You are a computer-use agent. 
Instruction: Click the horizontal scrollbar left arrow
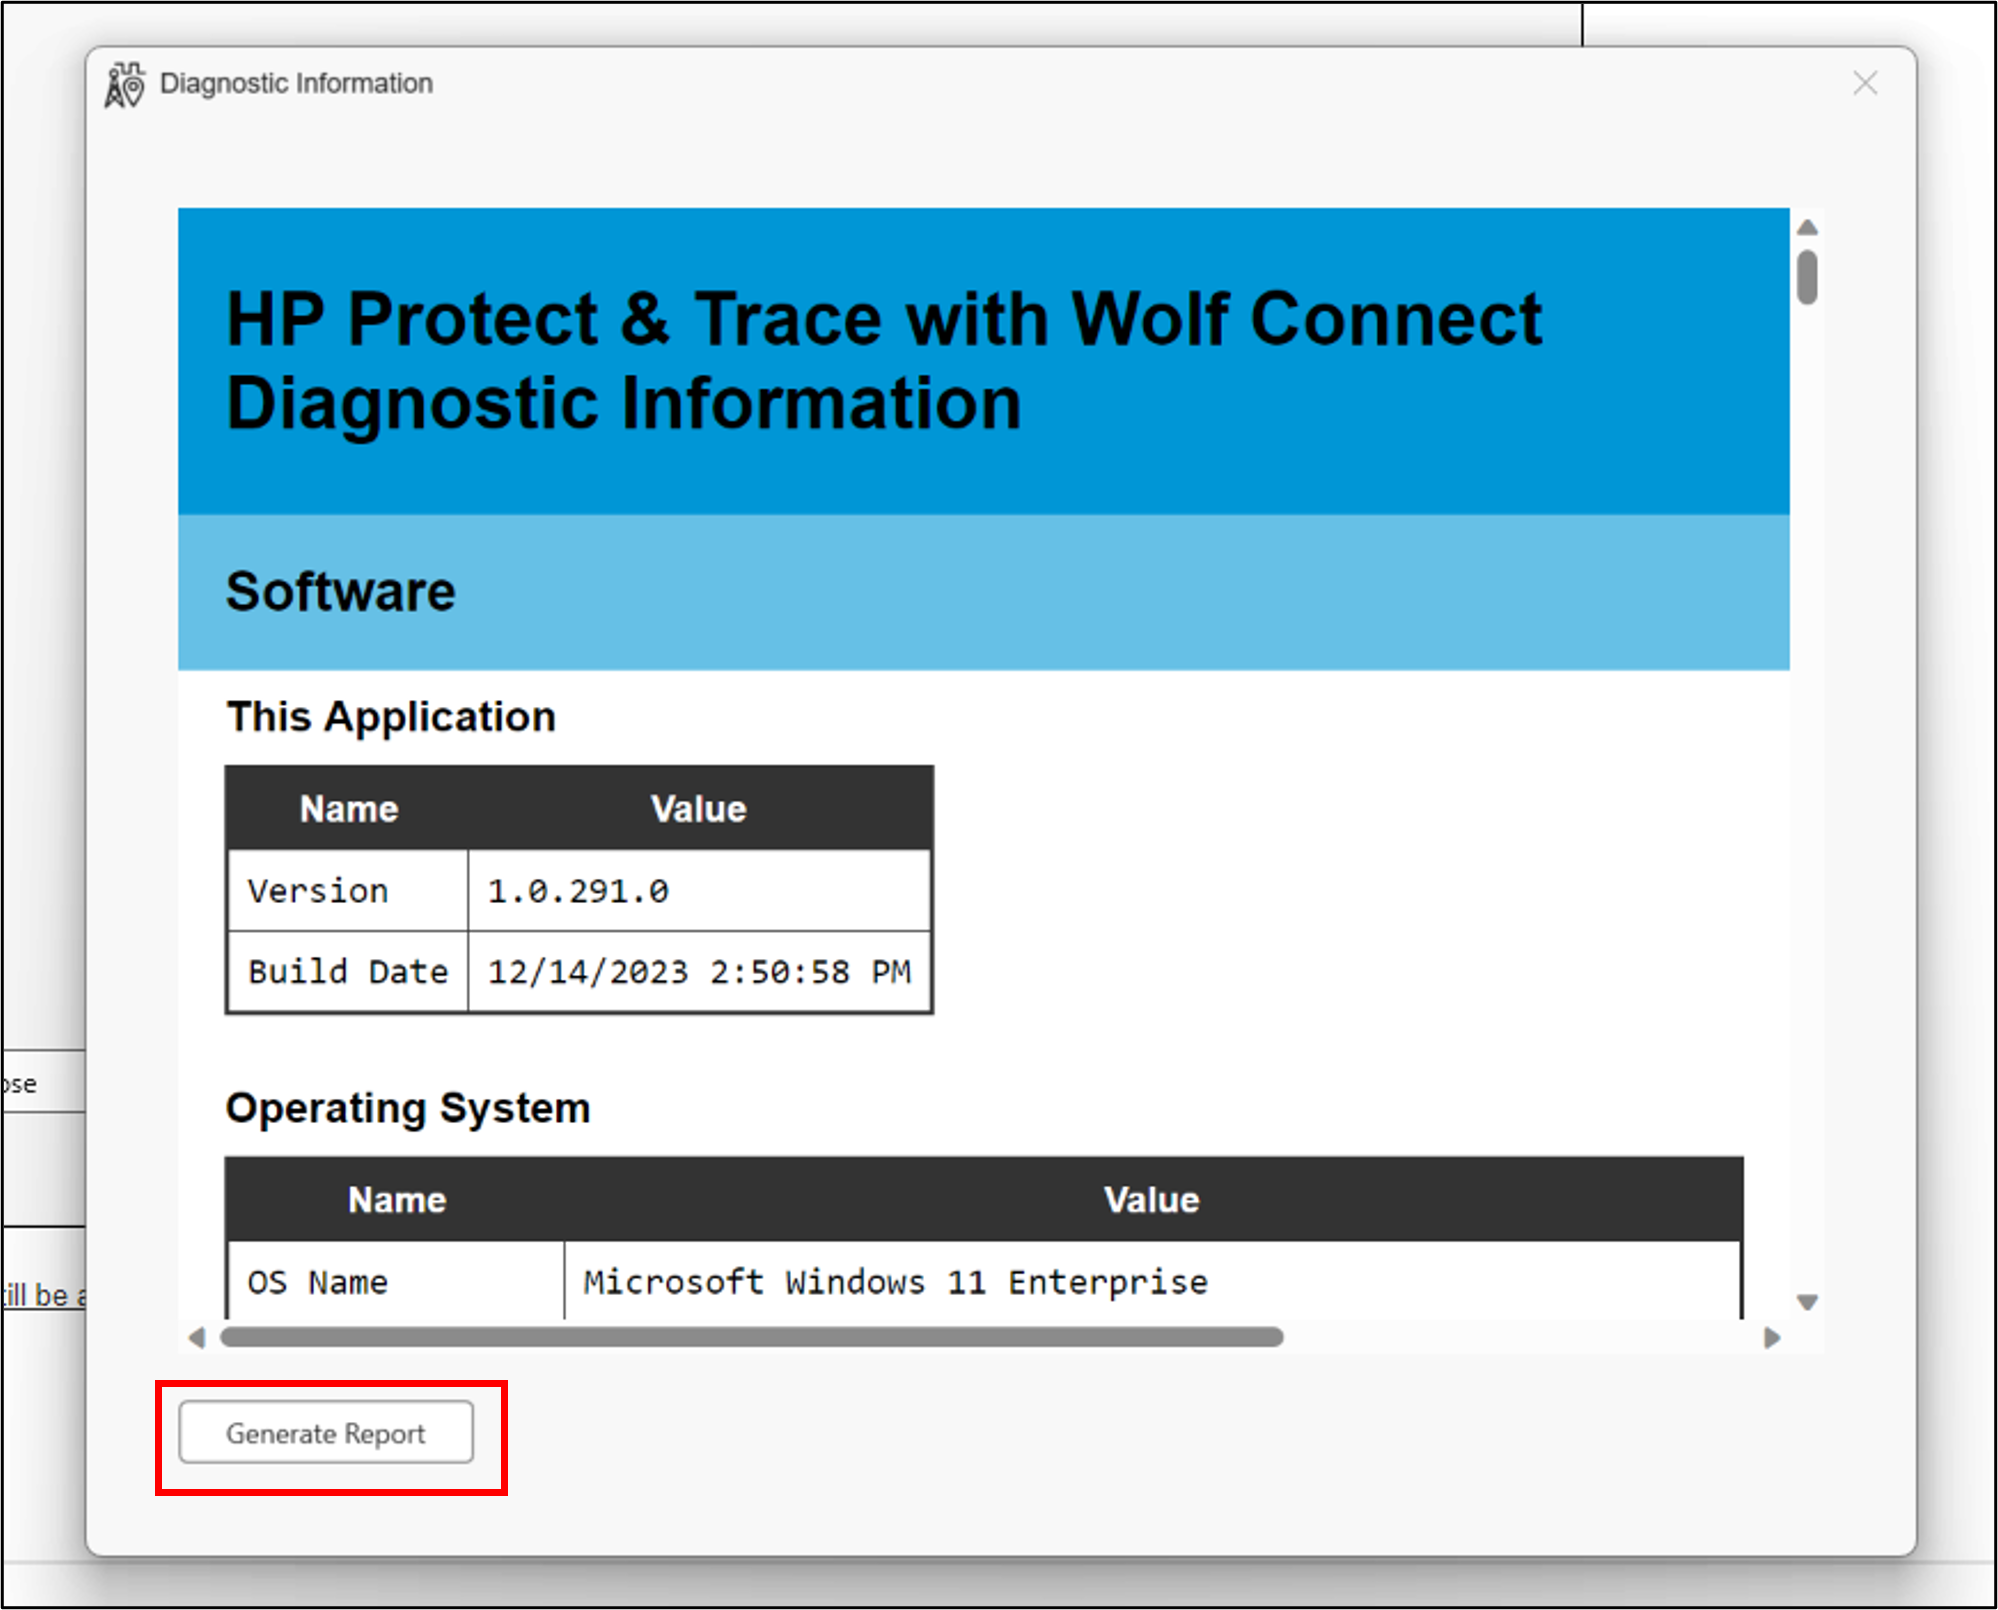[x=196, y=1335]
